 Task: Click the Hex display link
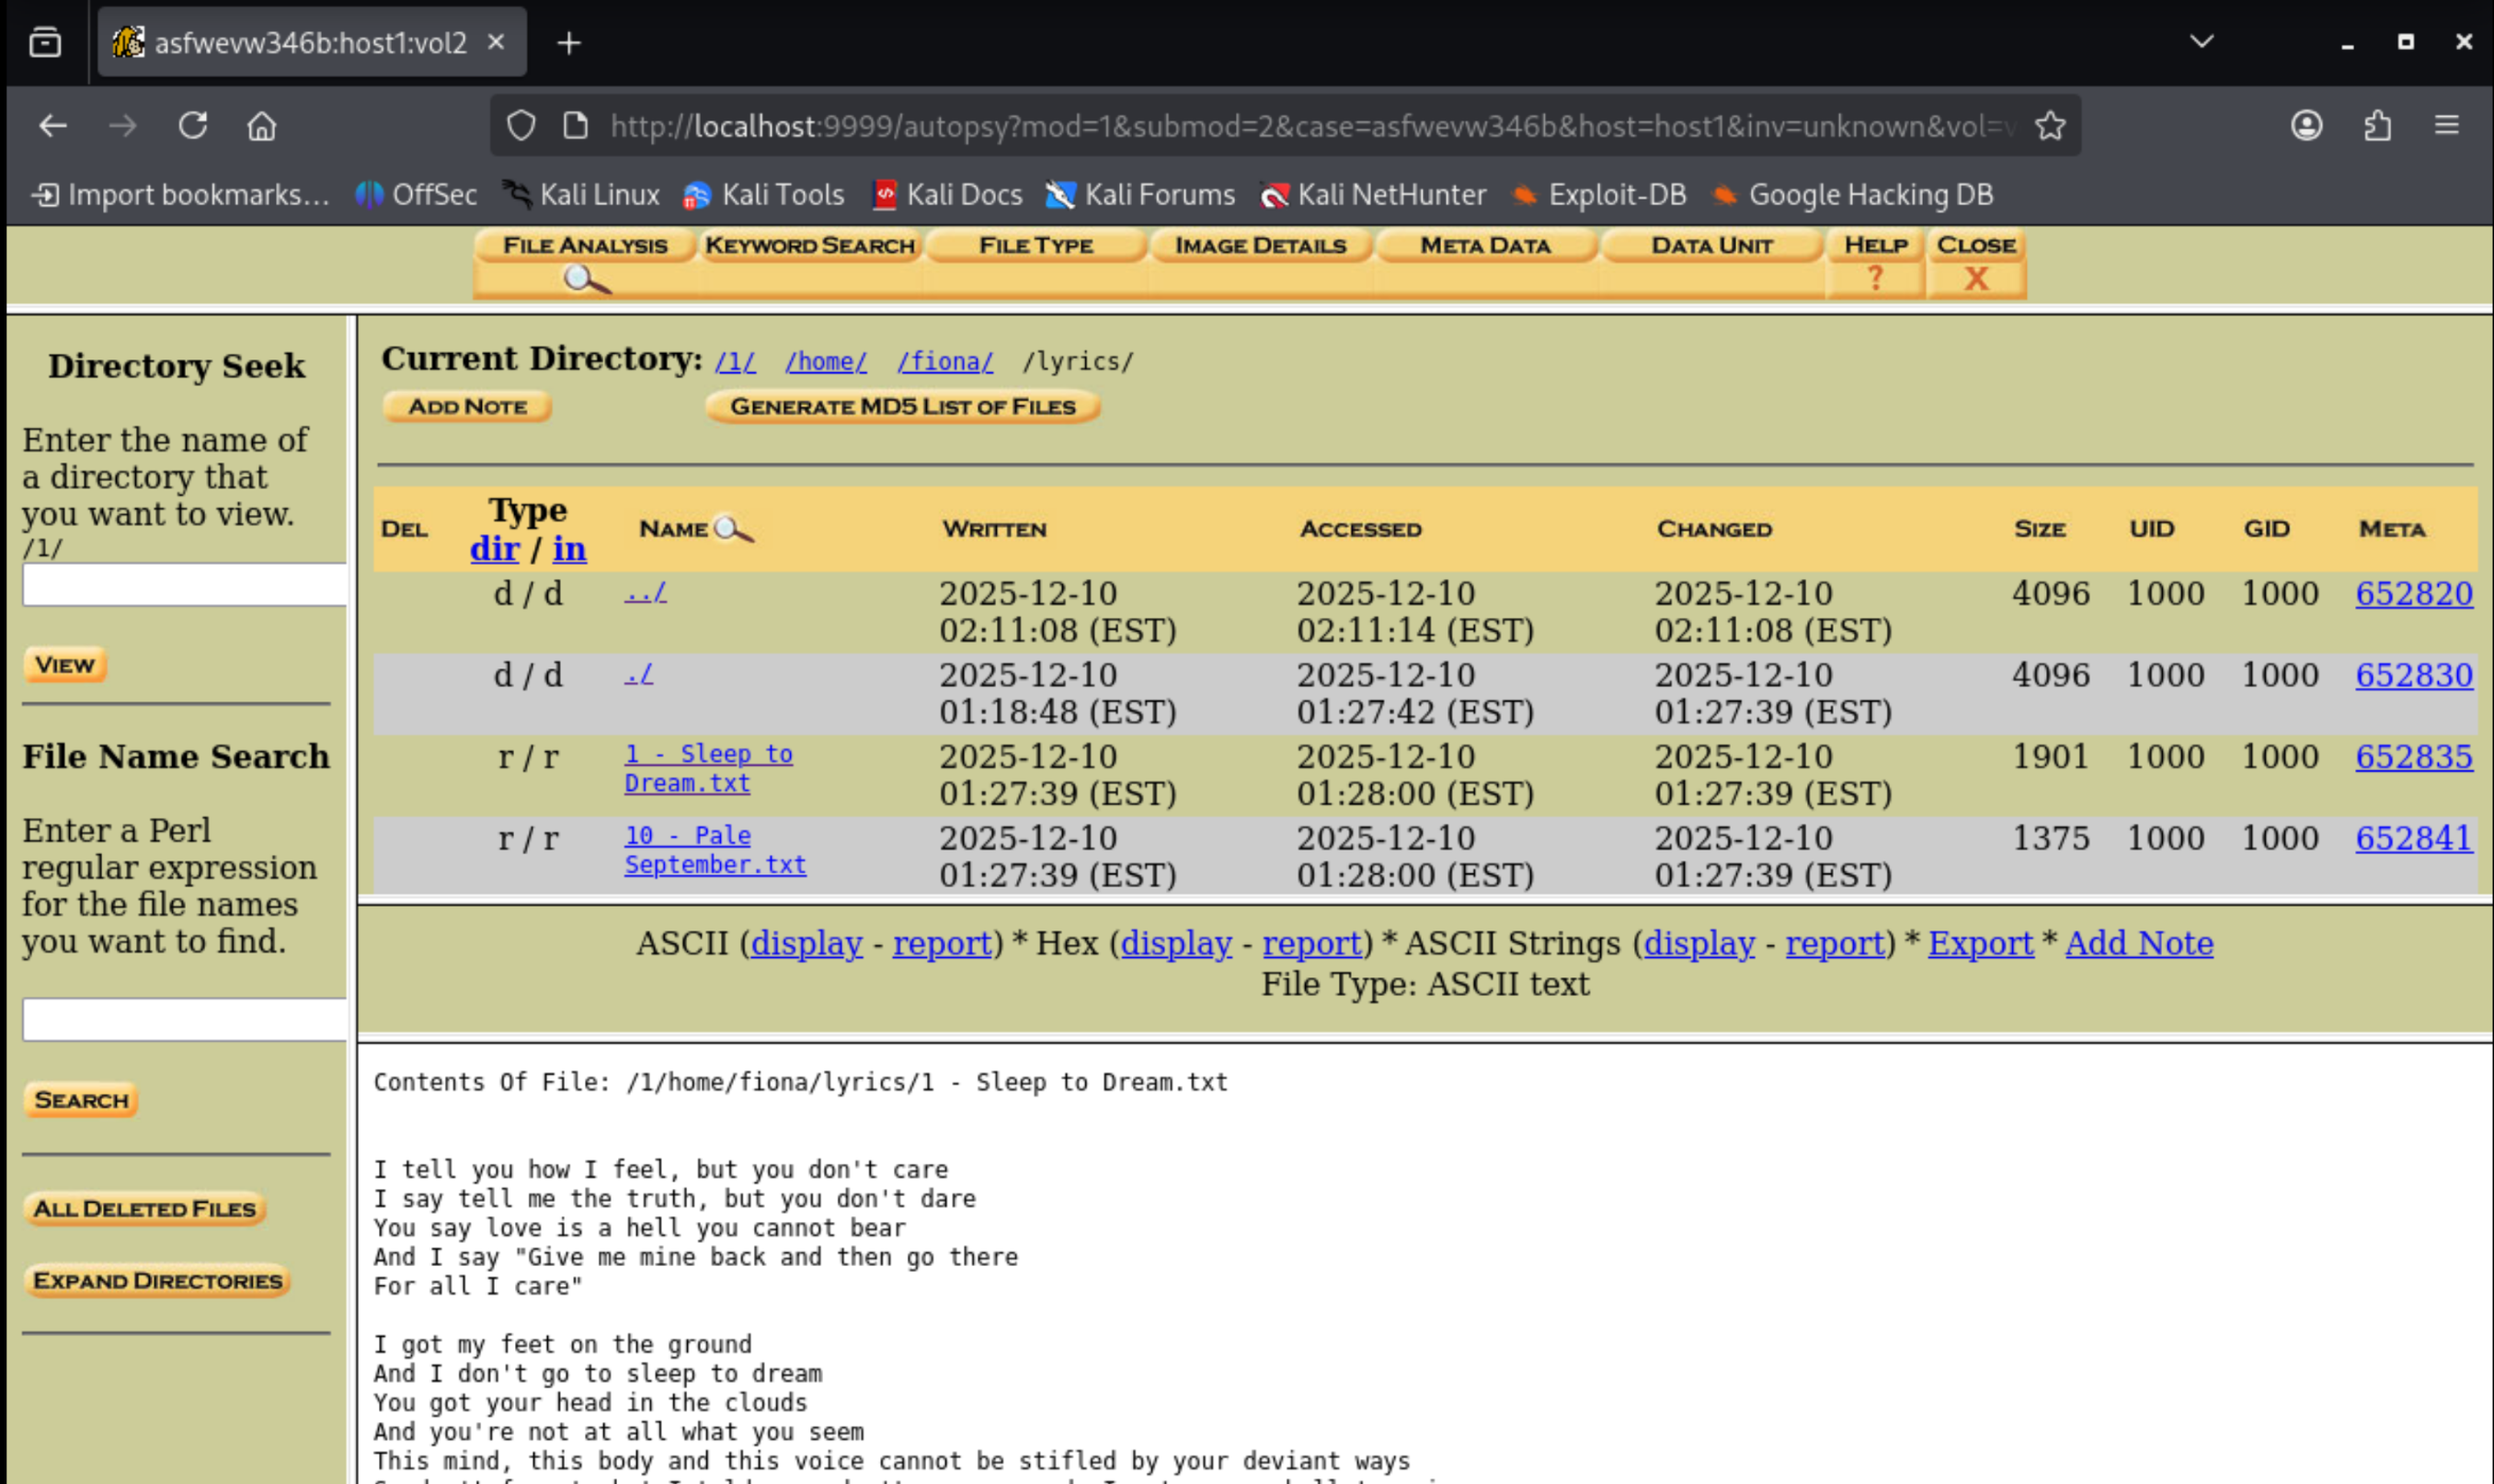tap(1176, 943)
